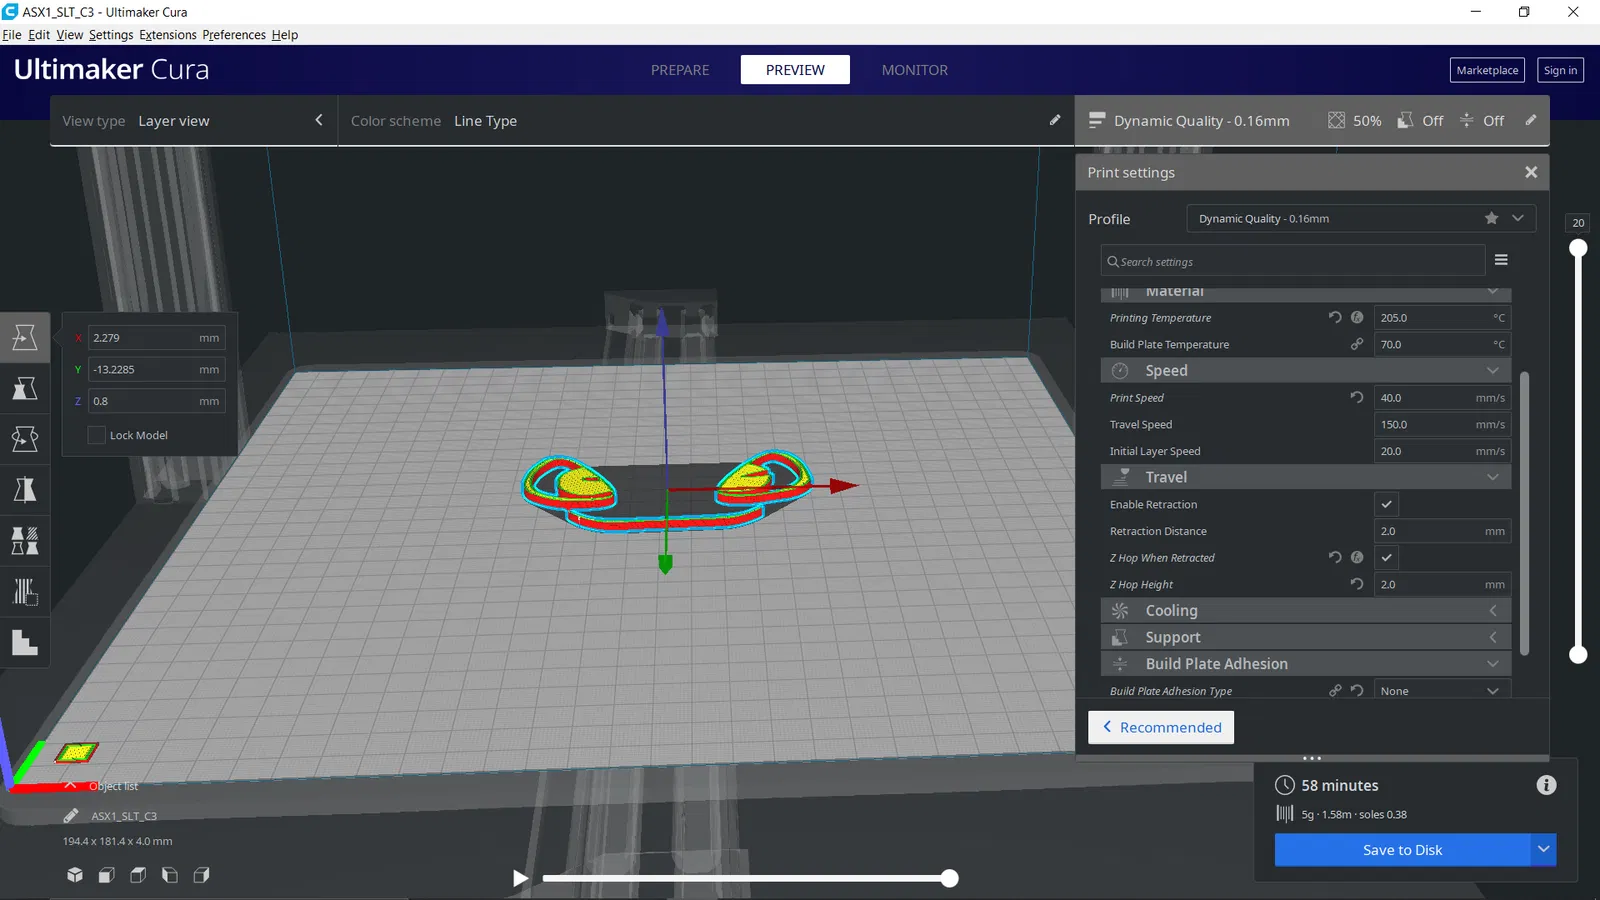The image size is (1600, 900).
Task: Click the simulation path slider handle
Action: [949, 878]
